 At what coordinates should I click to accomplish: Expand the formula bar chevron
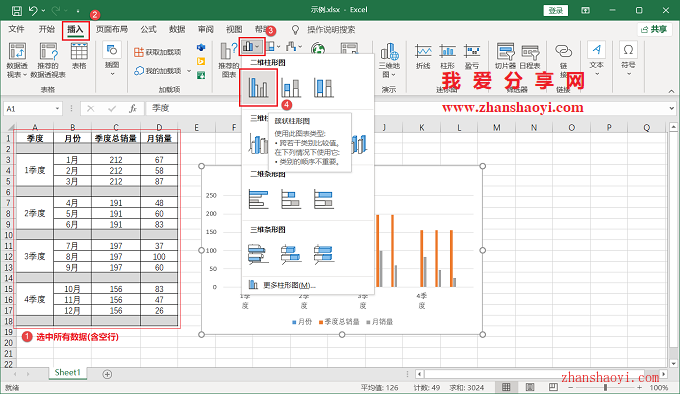(672, 108)
